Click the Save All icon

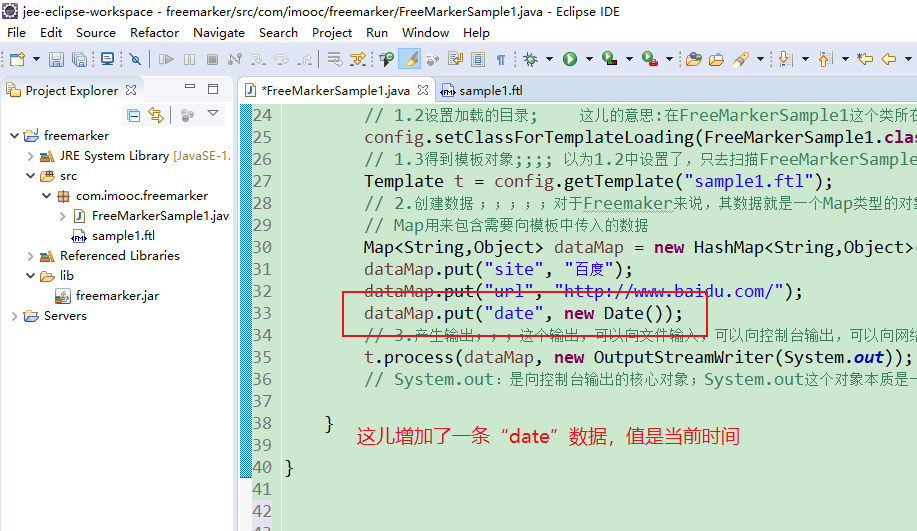(79, 59)
